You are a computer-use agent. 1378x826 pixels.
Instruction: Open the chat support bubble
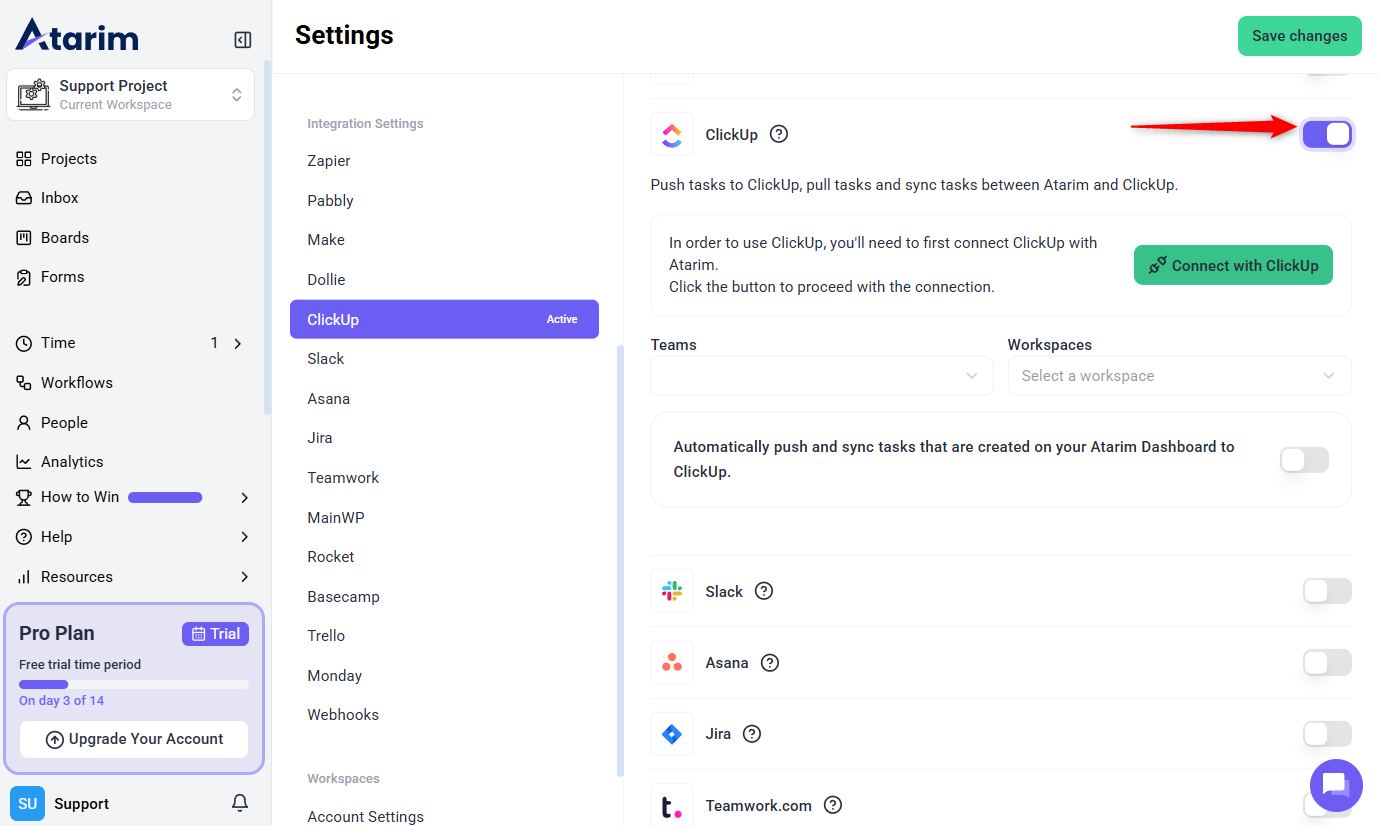(x=1335, y=784)
